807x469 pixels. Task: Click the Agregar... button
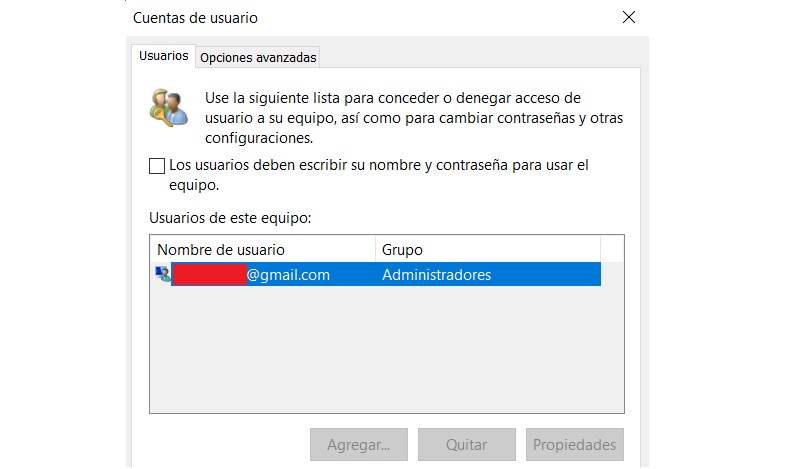(359, 444)
